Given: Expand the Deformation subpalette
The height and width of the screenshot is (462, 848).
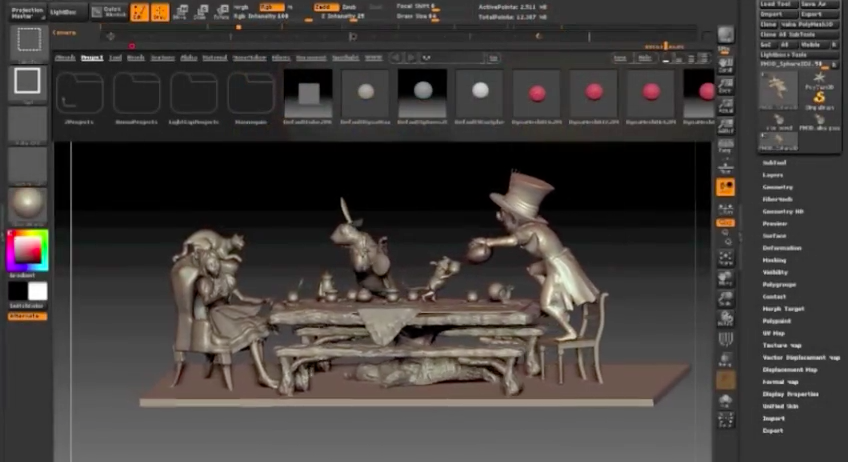Looking at the screenshot, I should coord(781,248).
